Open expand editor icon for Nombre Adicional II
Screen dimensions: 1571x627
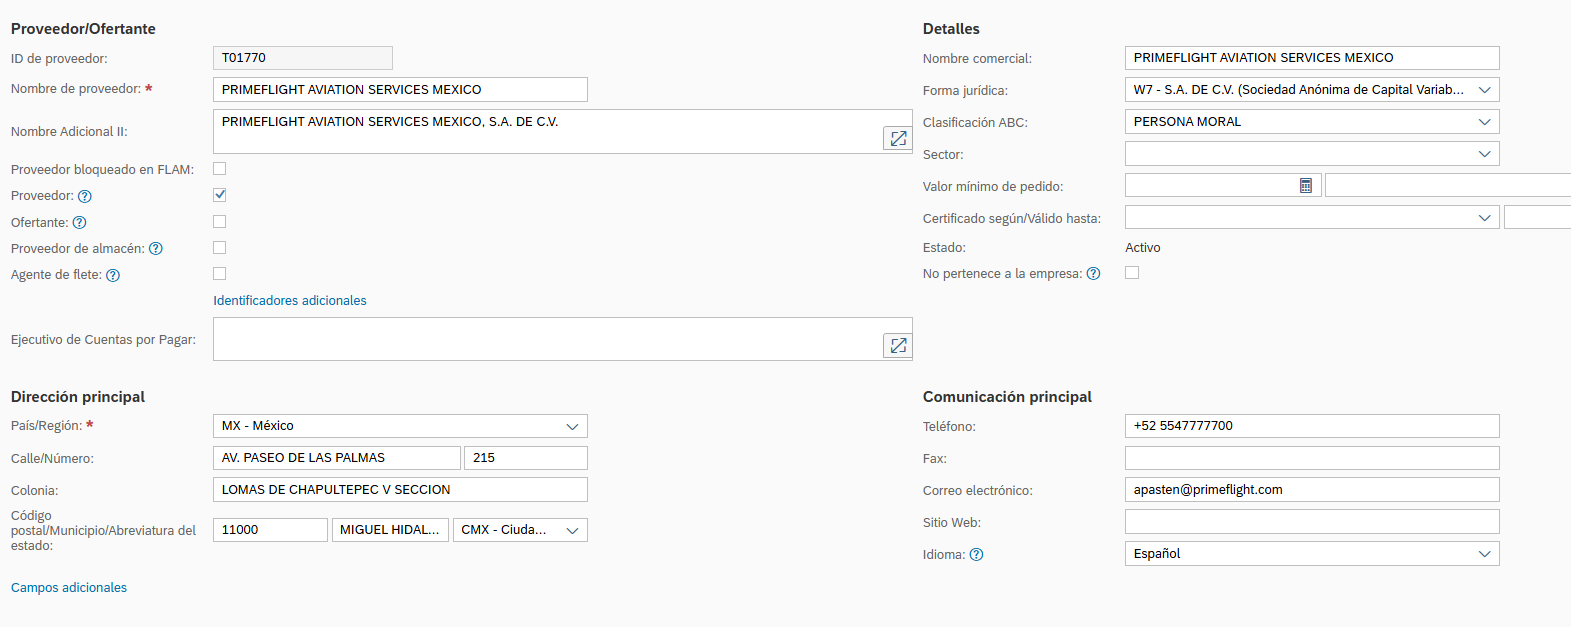click(x=898, y=139)
